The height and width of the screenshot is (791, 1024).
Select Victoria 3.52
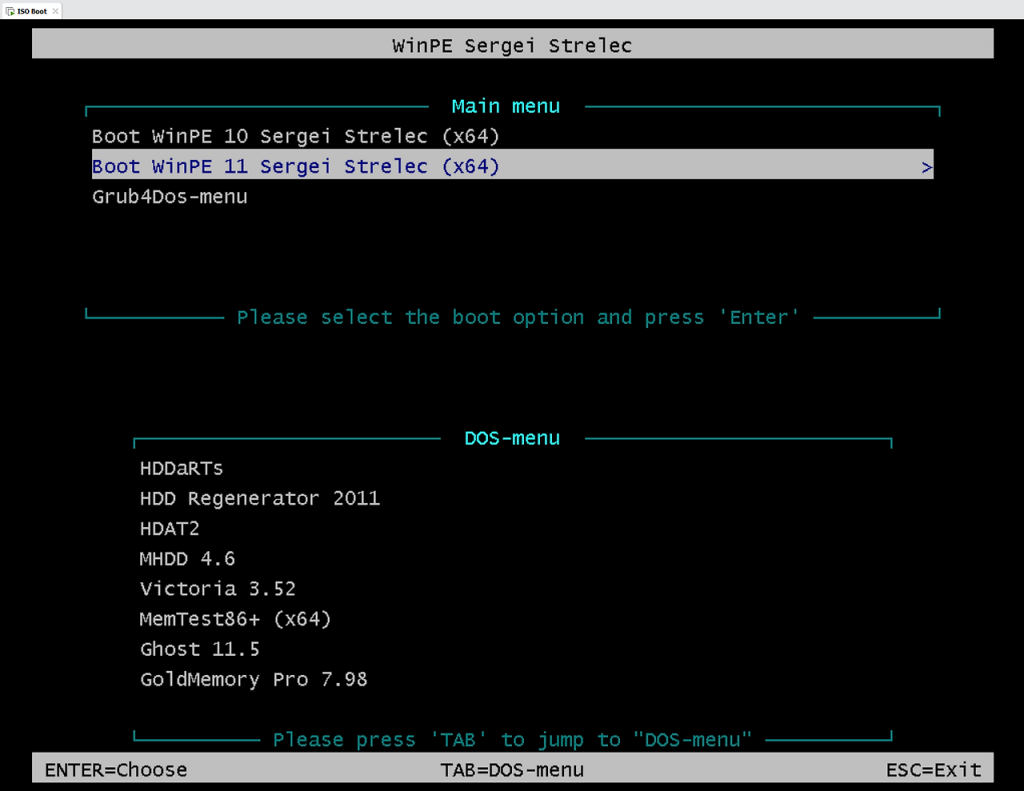[x=218, y=588]
